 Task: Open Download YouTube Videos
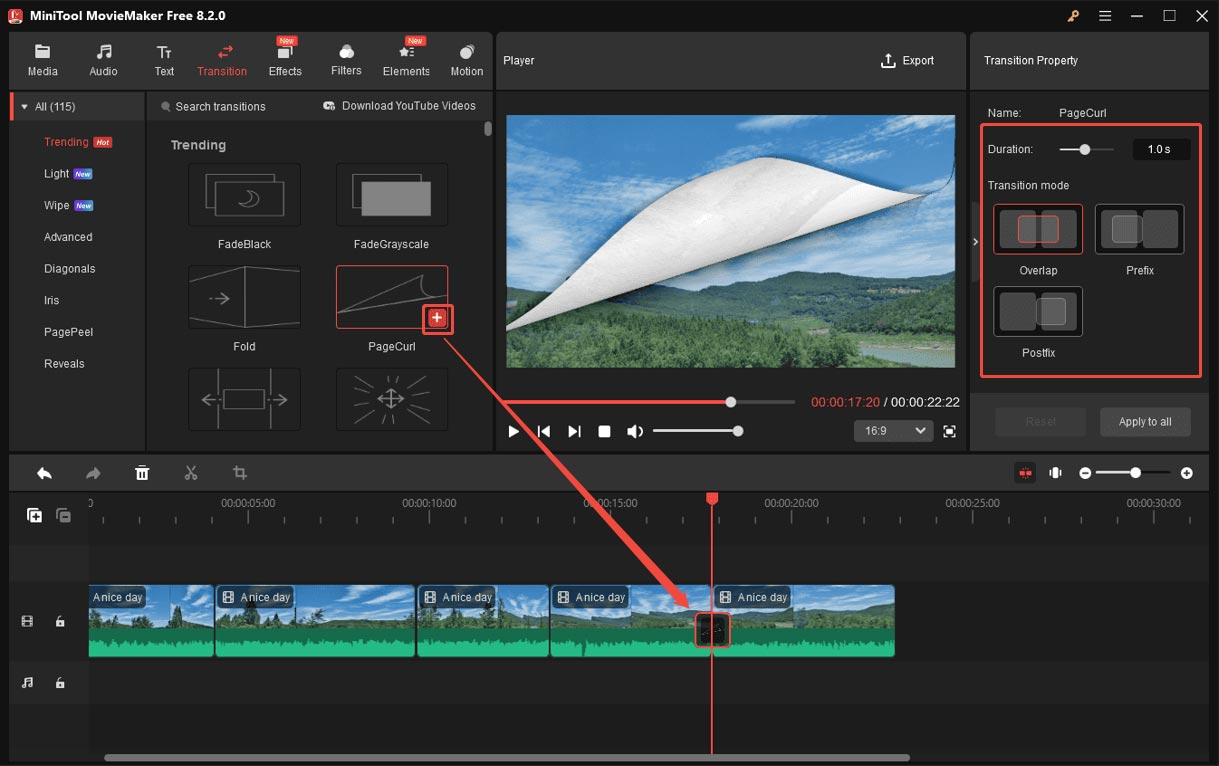399,106
